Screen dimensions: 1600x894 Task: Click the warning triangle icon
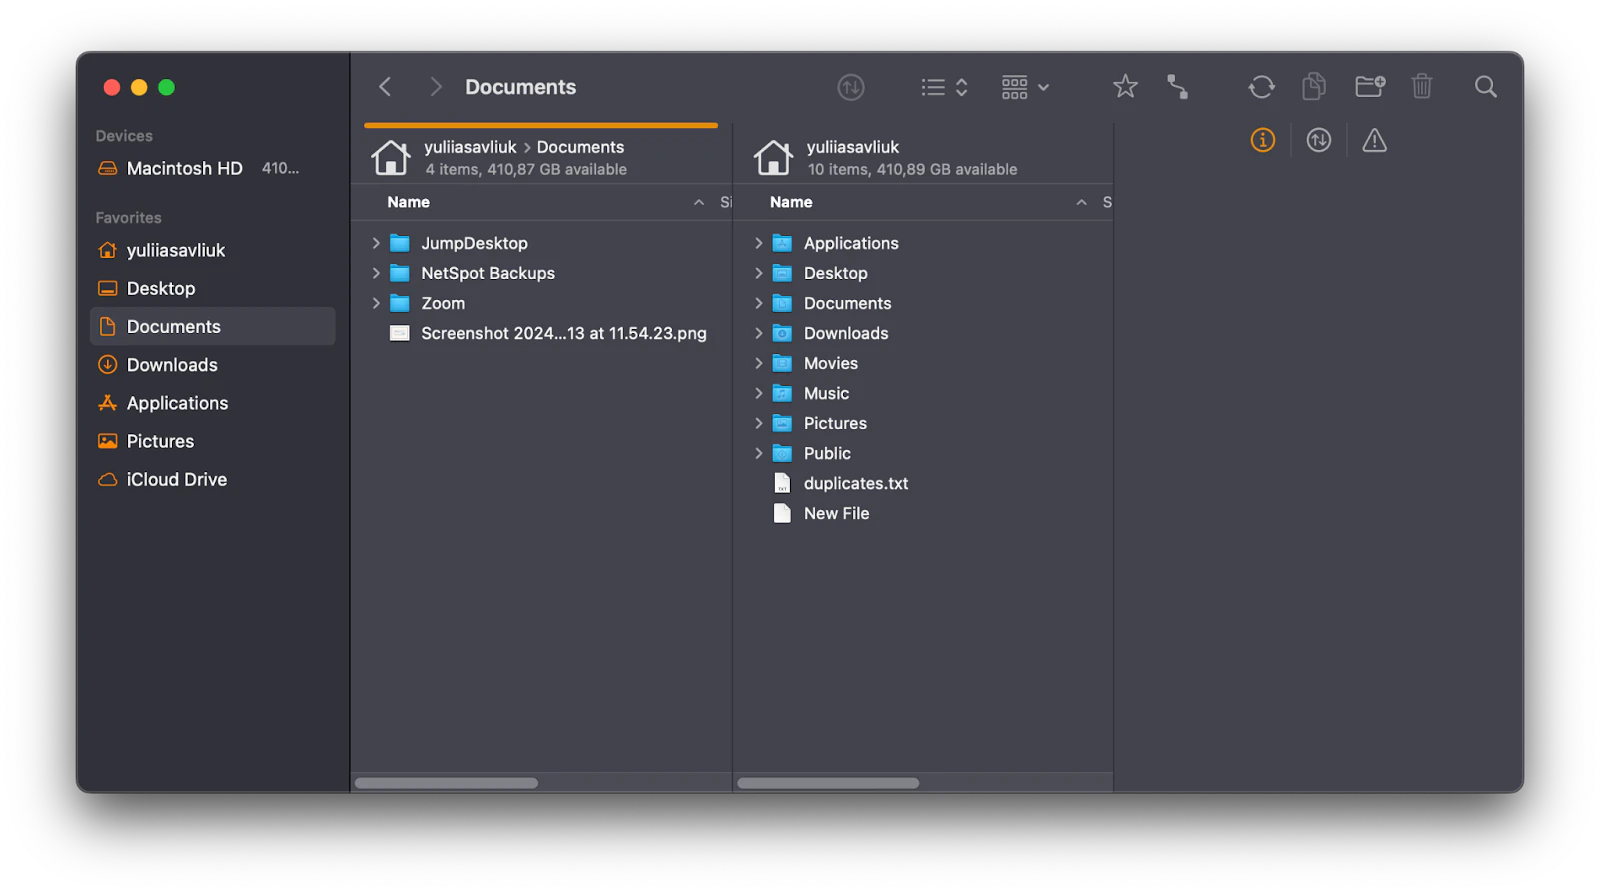pyautogui.click(x=1374, y=141)
